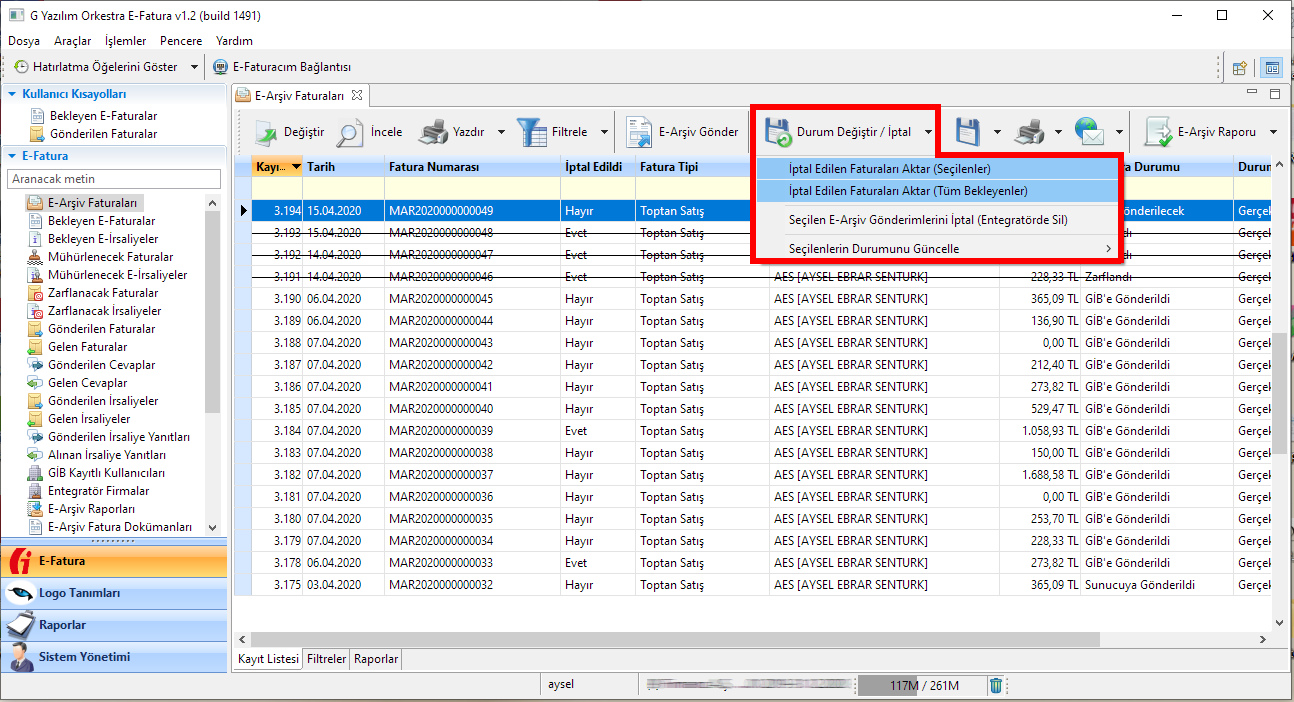Click the E-Faturacım Bağlantısı icon
The height and width of the screenshot is (702, 1294).
pyautogui.click(x=221, y=67)
